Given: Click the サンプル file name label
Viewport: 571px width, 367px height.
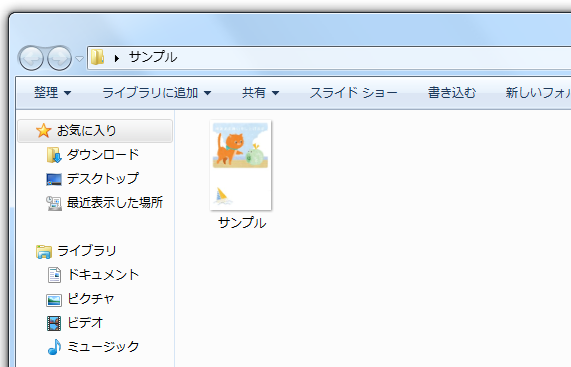Looking at the screenshot, I should 242,223.
